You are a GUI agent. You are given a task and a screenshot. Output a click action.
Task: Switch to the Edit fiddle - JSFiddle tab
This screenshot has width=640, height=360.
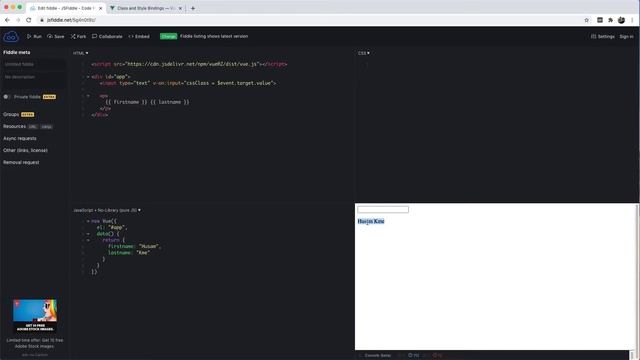click(x=65, y=8)
